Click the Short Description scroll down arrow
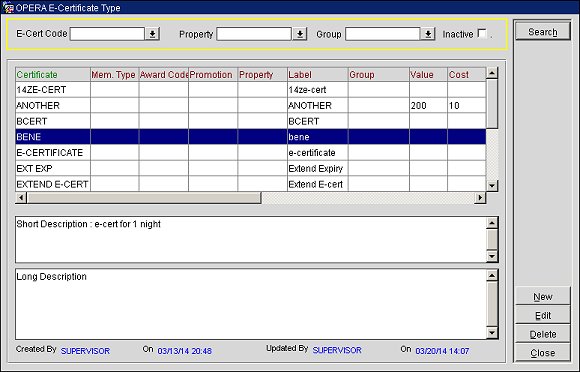 coord(492,256)
